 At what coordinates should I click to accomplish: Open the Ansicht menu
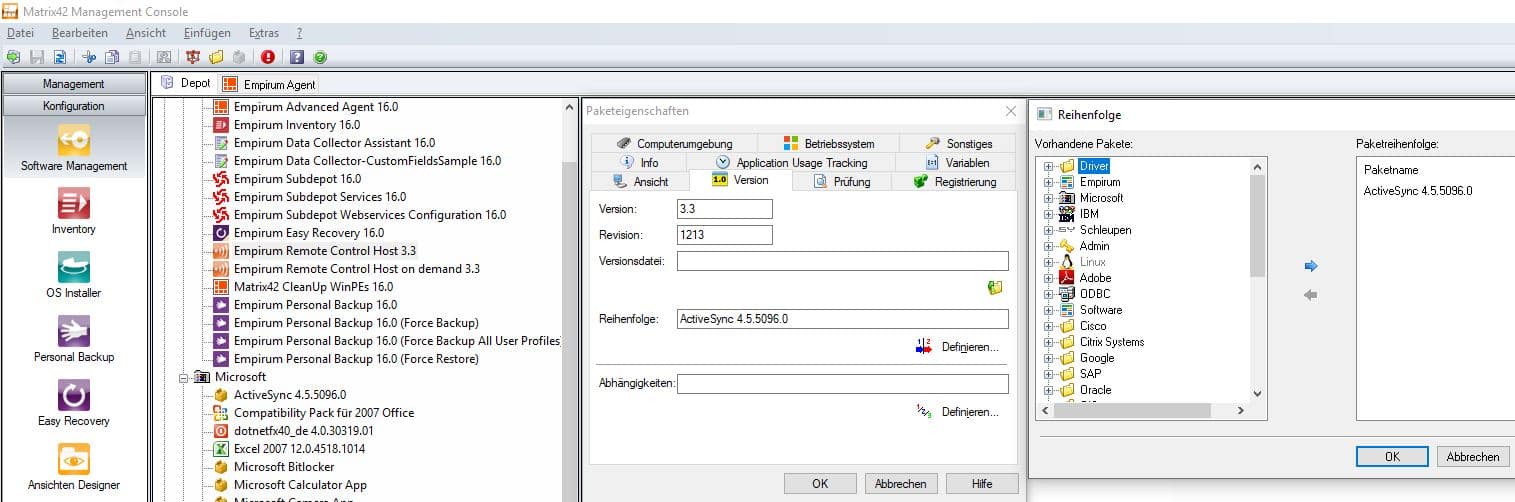coord(146,33)
